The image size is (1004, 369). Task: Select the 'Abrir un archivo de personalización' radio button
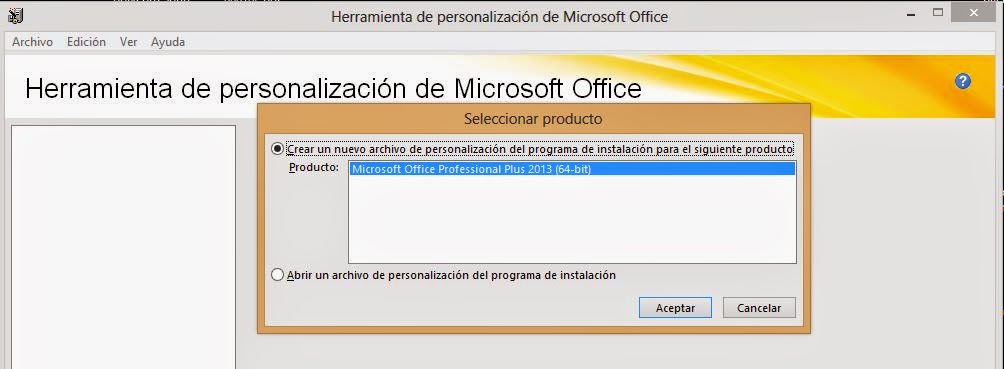click(x=277, y=275)
